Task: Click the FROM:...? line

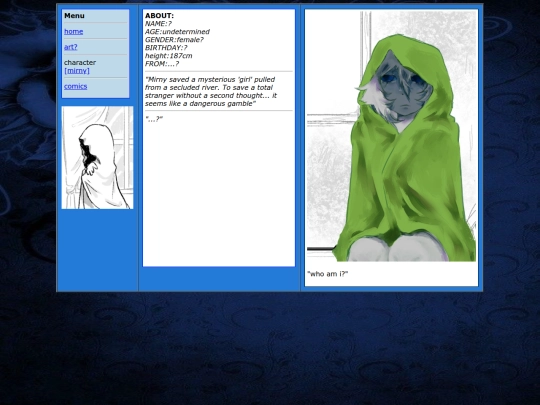Action: point(162,64)
